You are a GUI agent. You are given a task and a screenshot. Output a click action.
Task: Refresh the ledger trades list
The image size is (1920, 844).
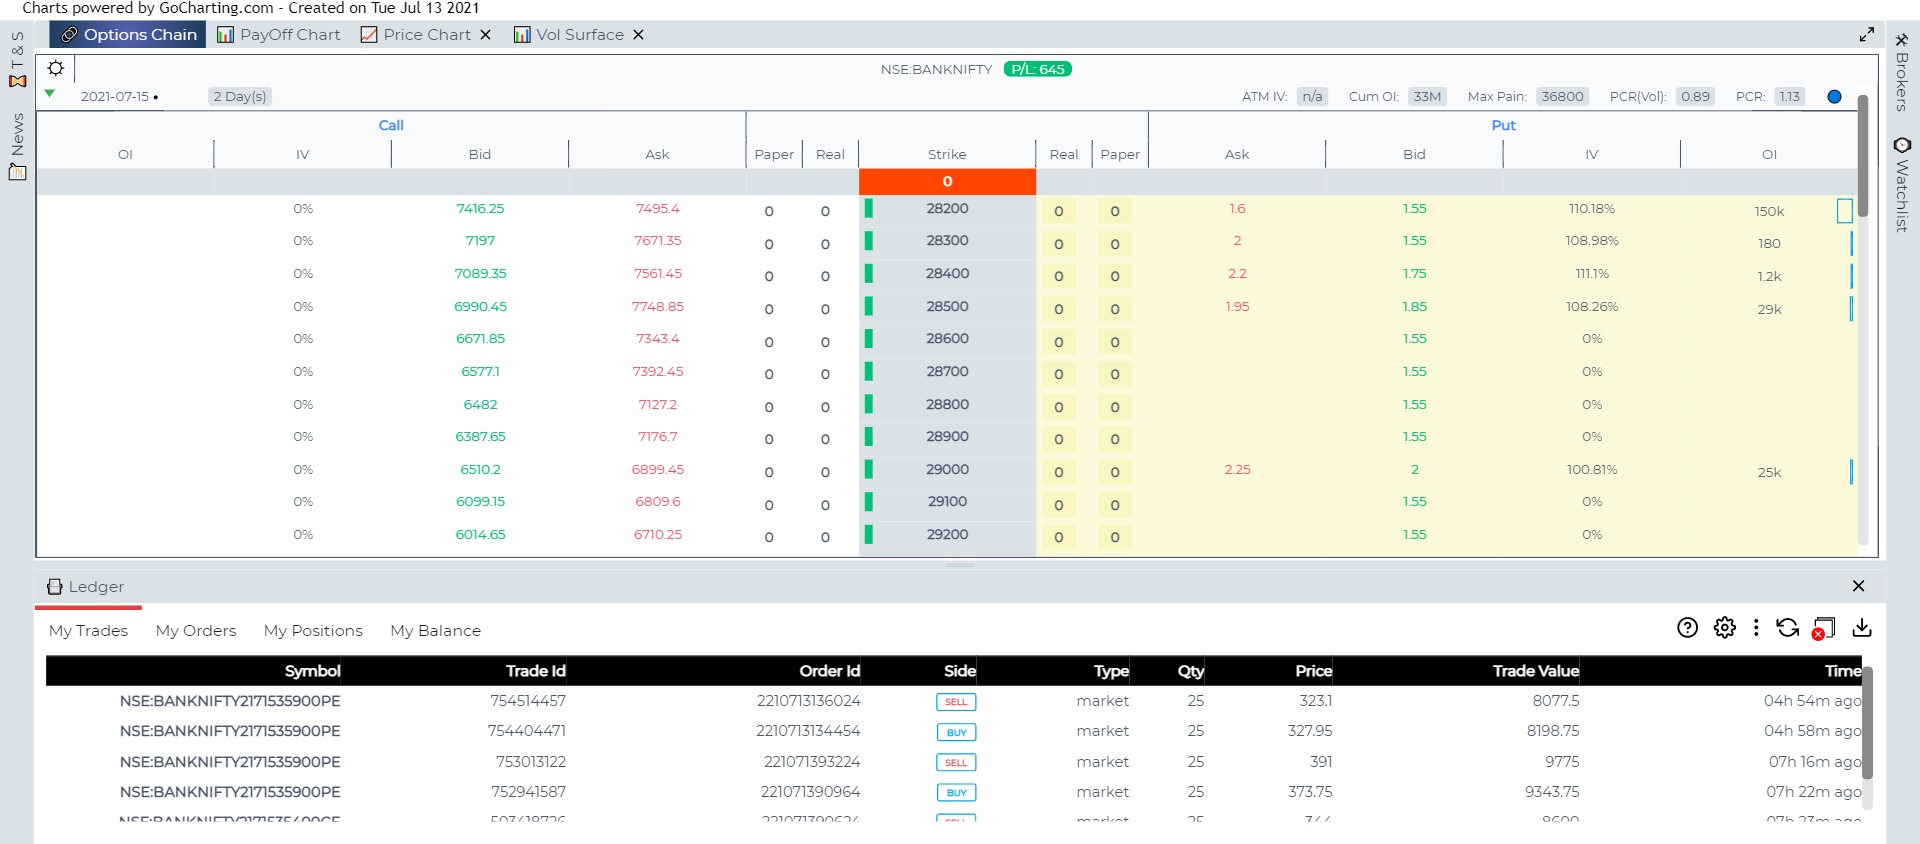tap(1787, 628)
